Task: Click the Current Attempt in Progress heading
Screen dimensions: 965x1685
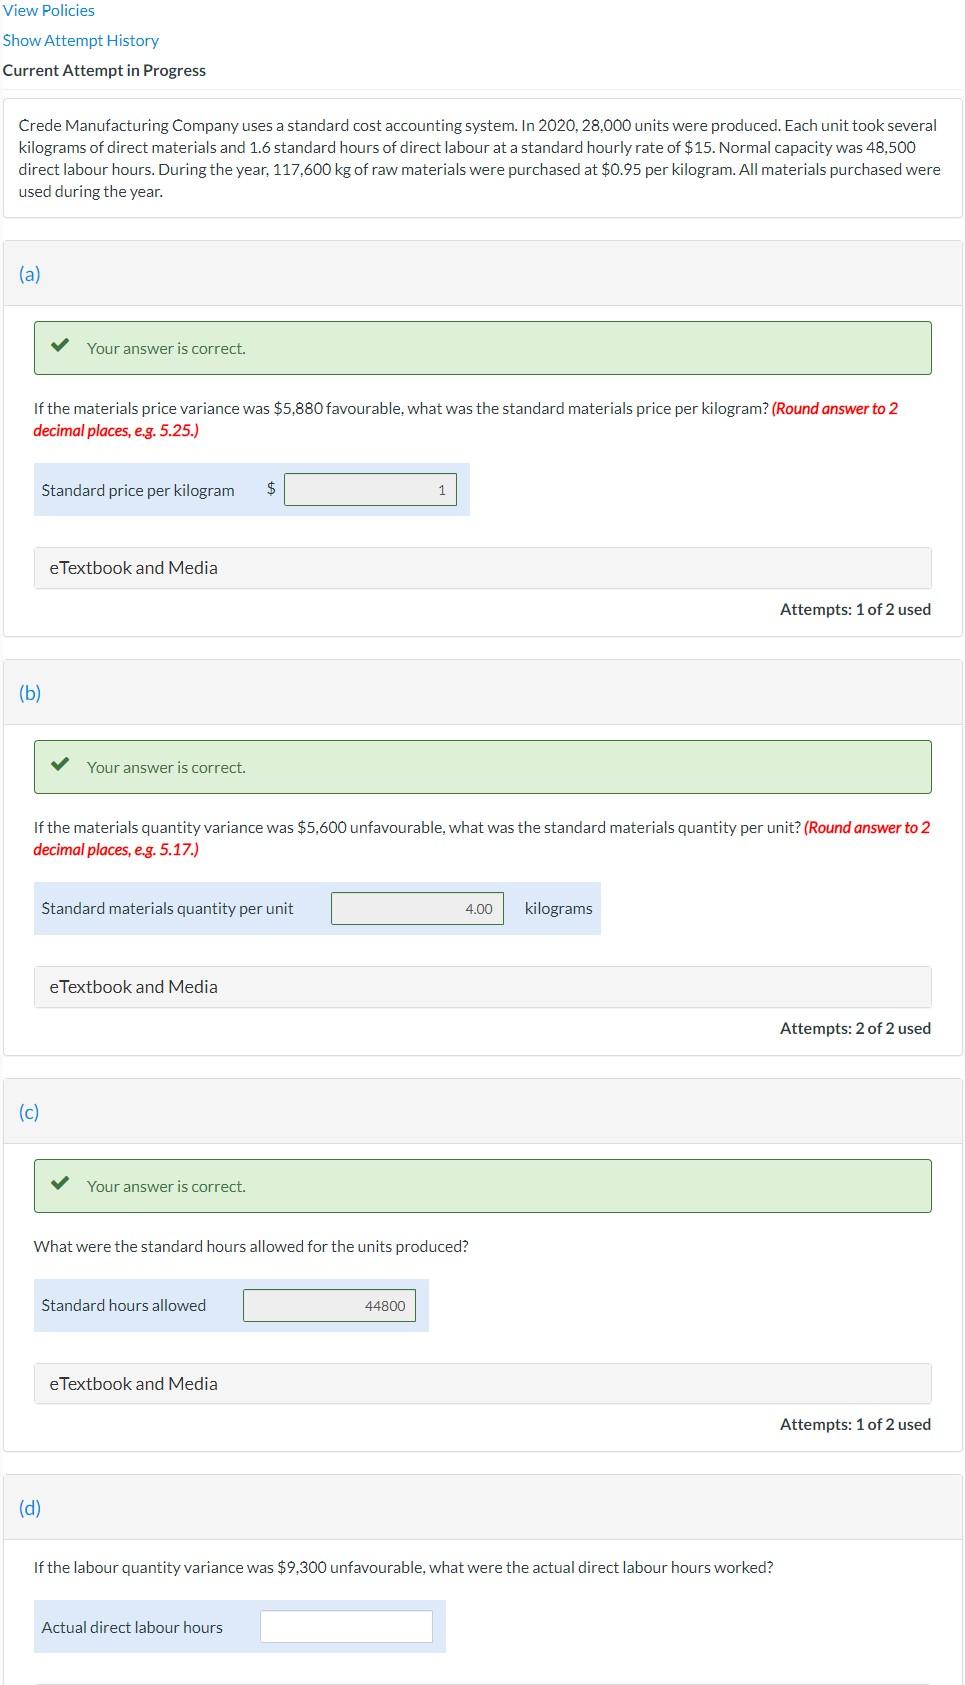Action: pyautogui.click(x=104, y=70)
